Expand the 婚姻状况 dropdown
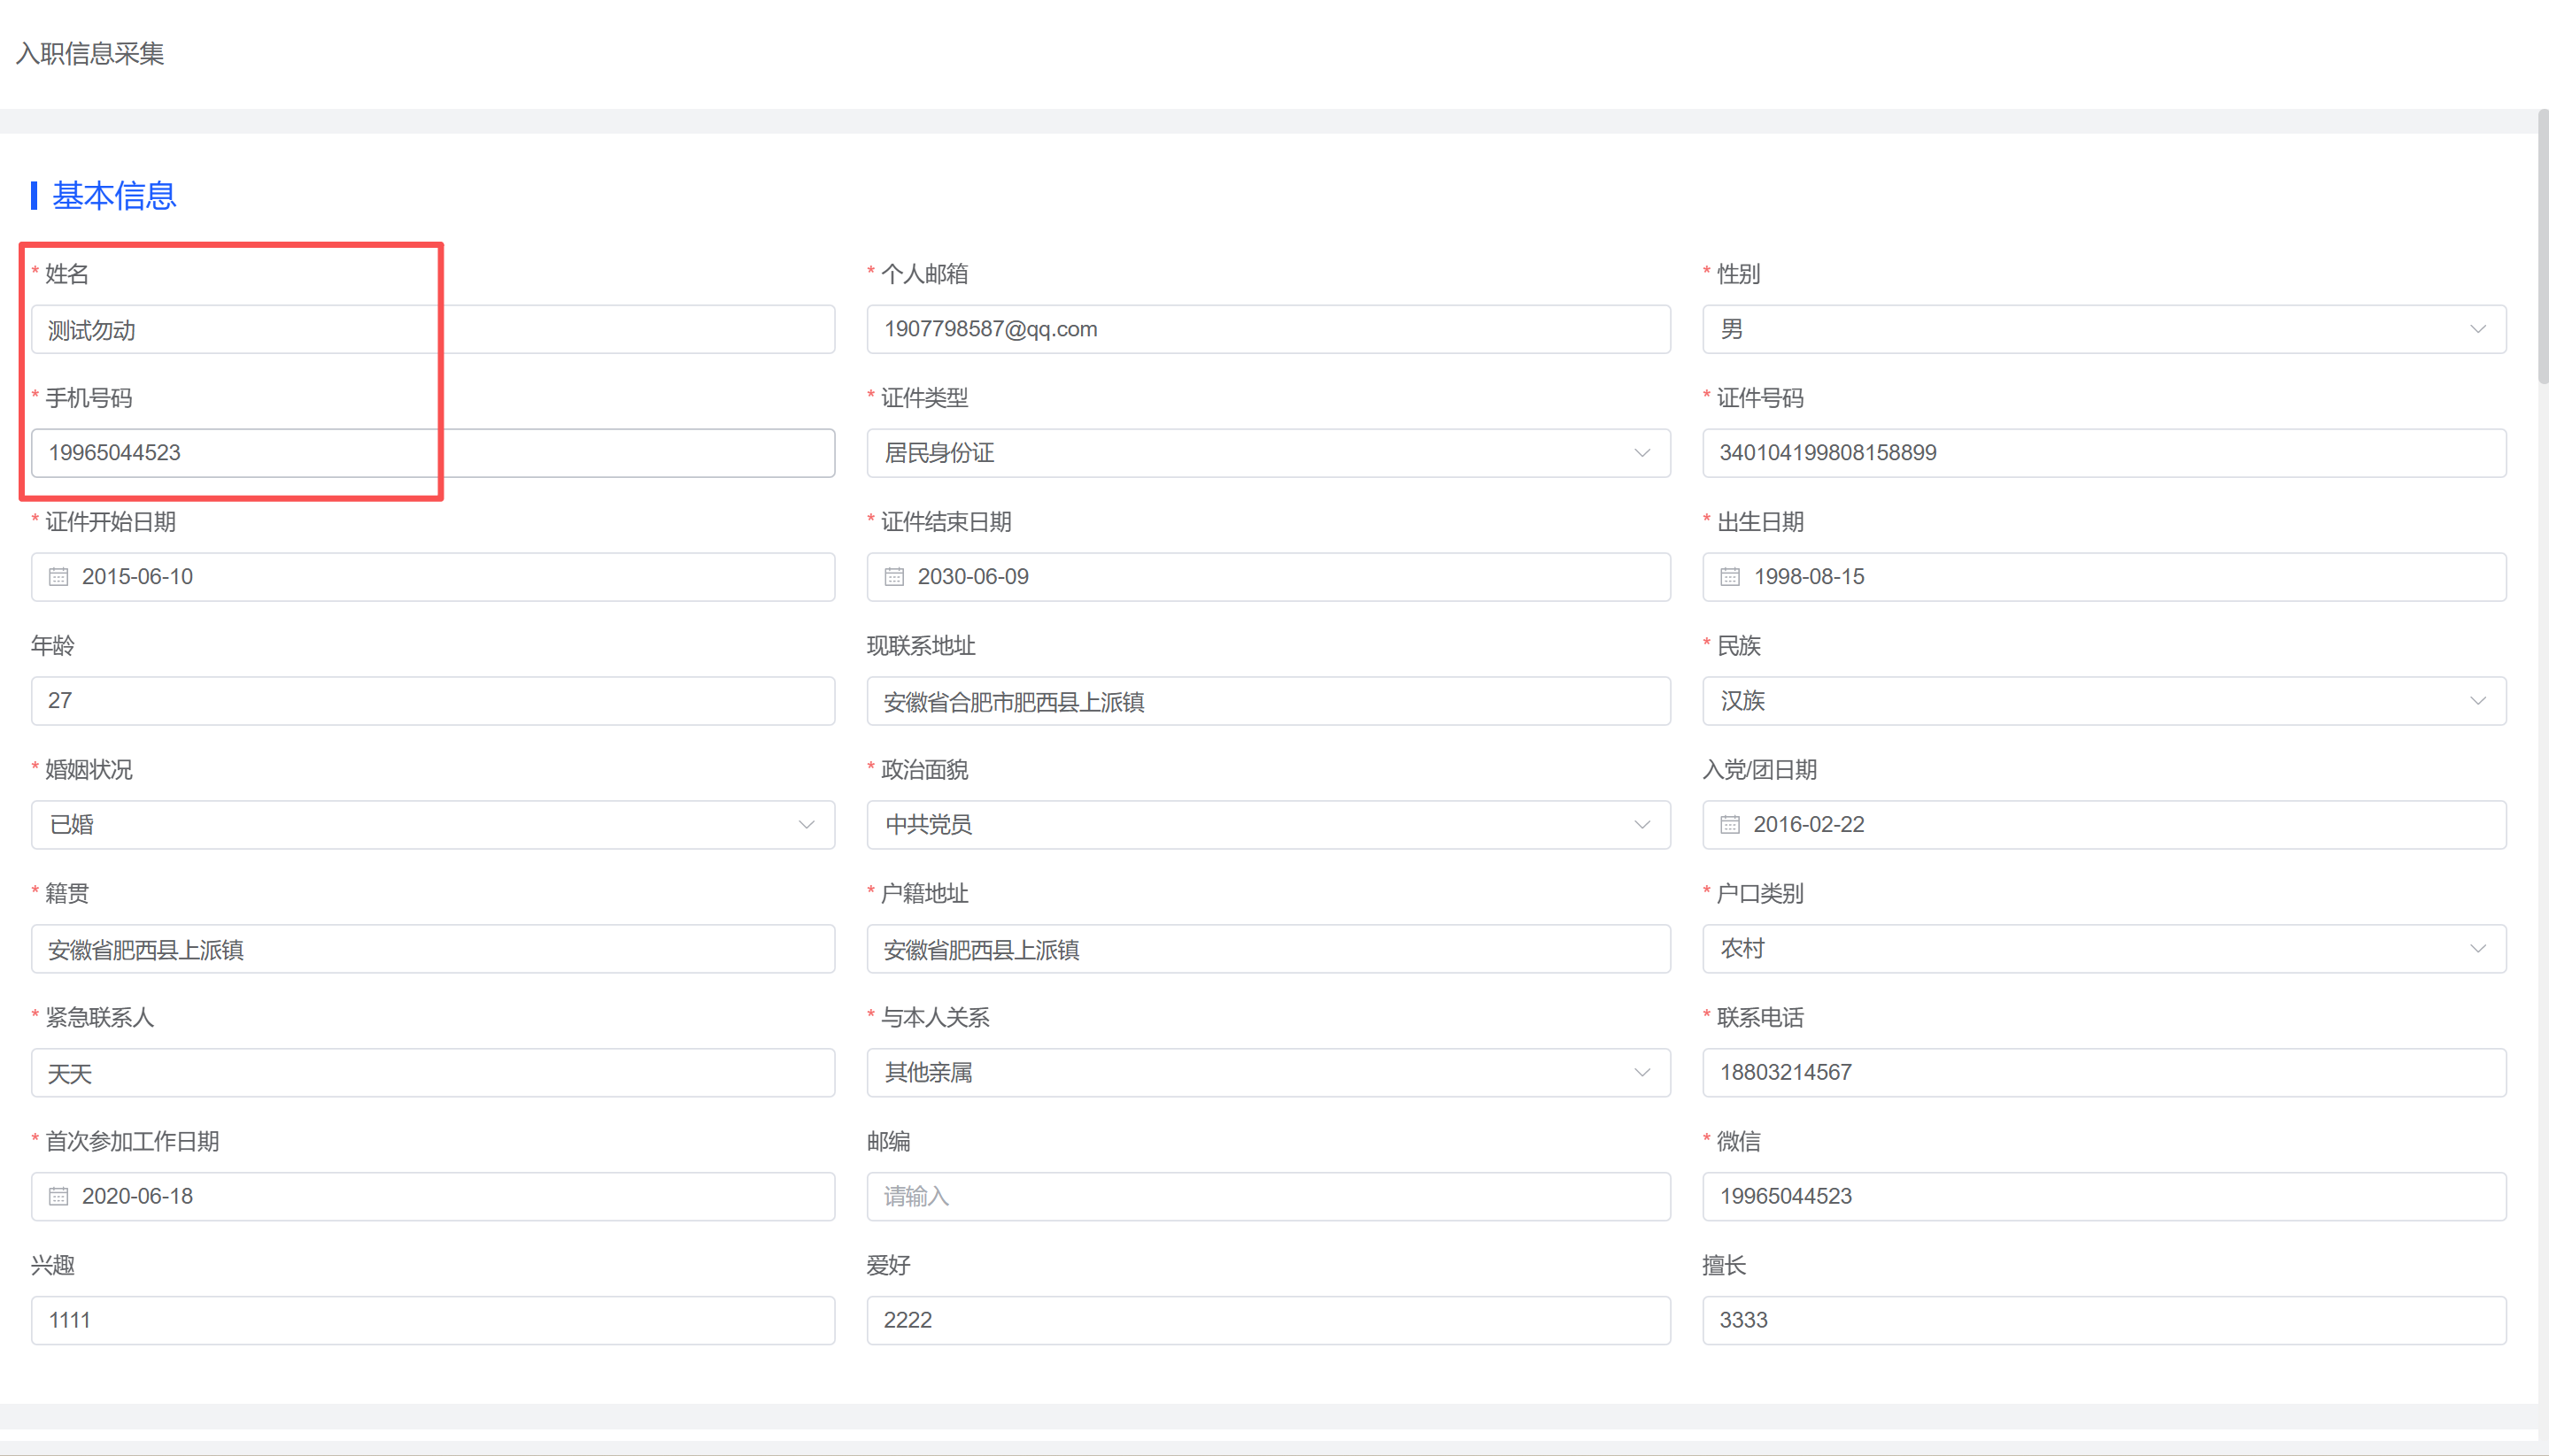 (x=432, y=825)
